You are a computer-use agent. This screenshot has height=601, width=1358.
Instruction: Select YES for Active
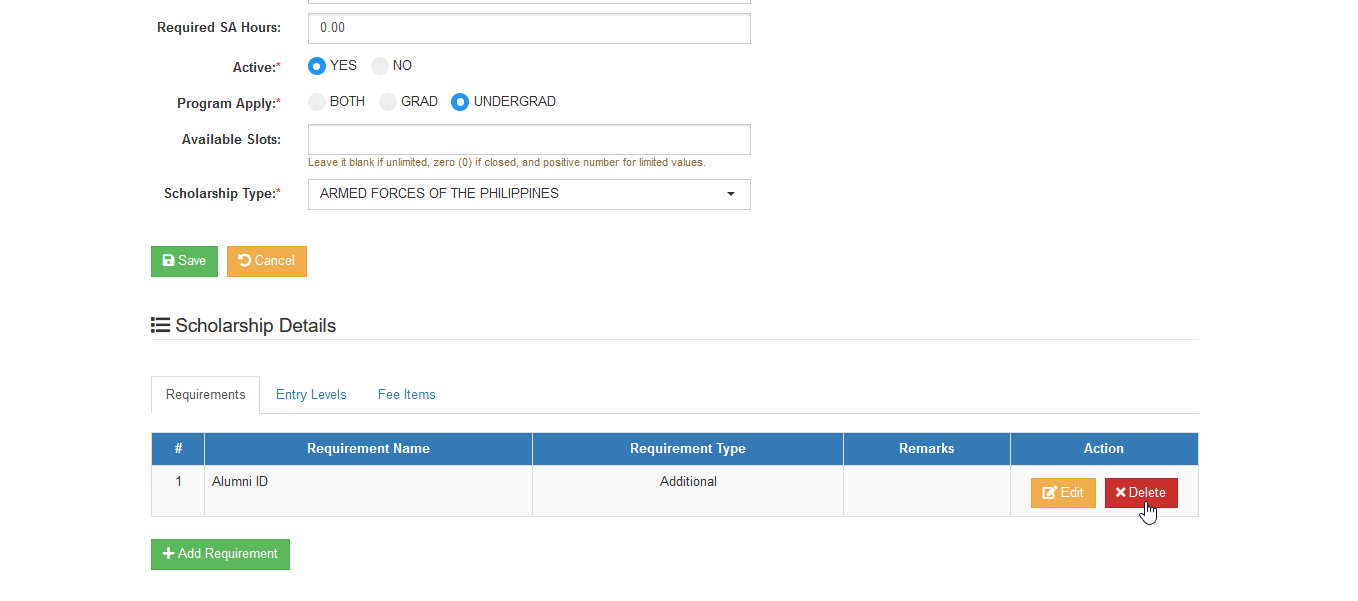(317, 66)
